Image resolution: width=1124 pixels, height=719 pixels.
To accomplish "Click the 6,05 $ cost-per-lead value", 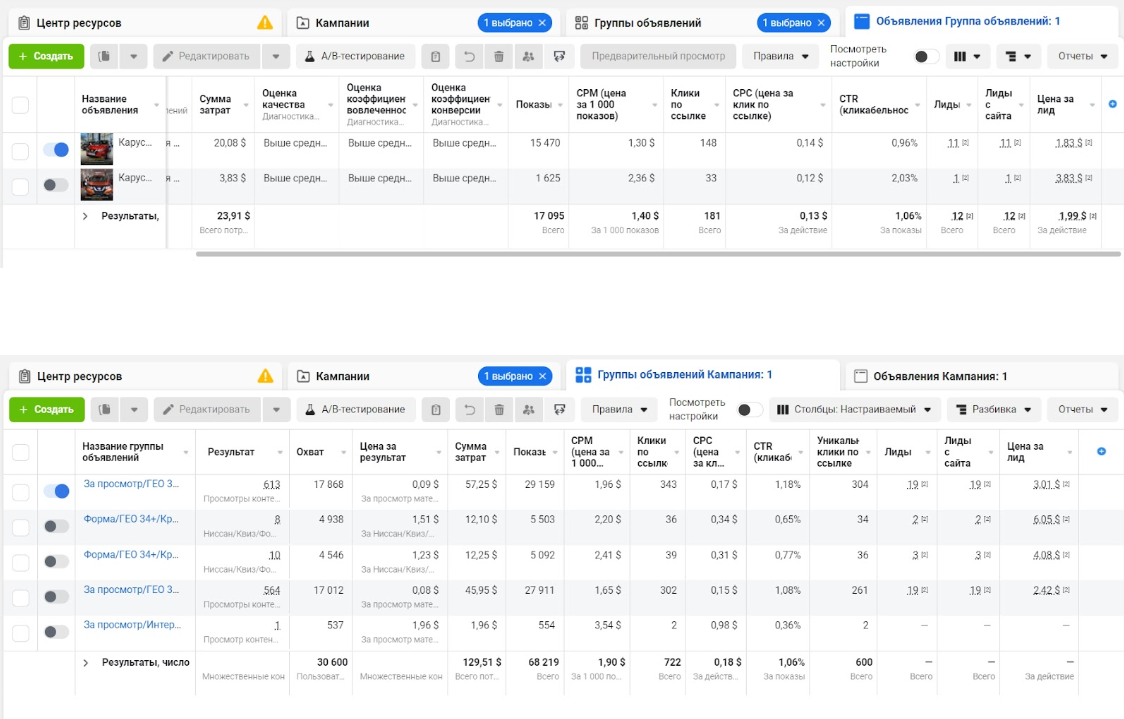I will 1047,520.
